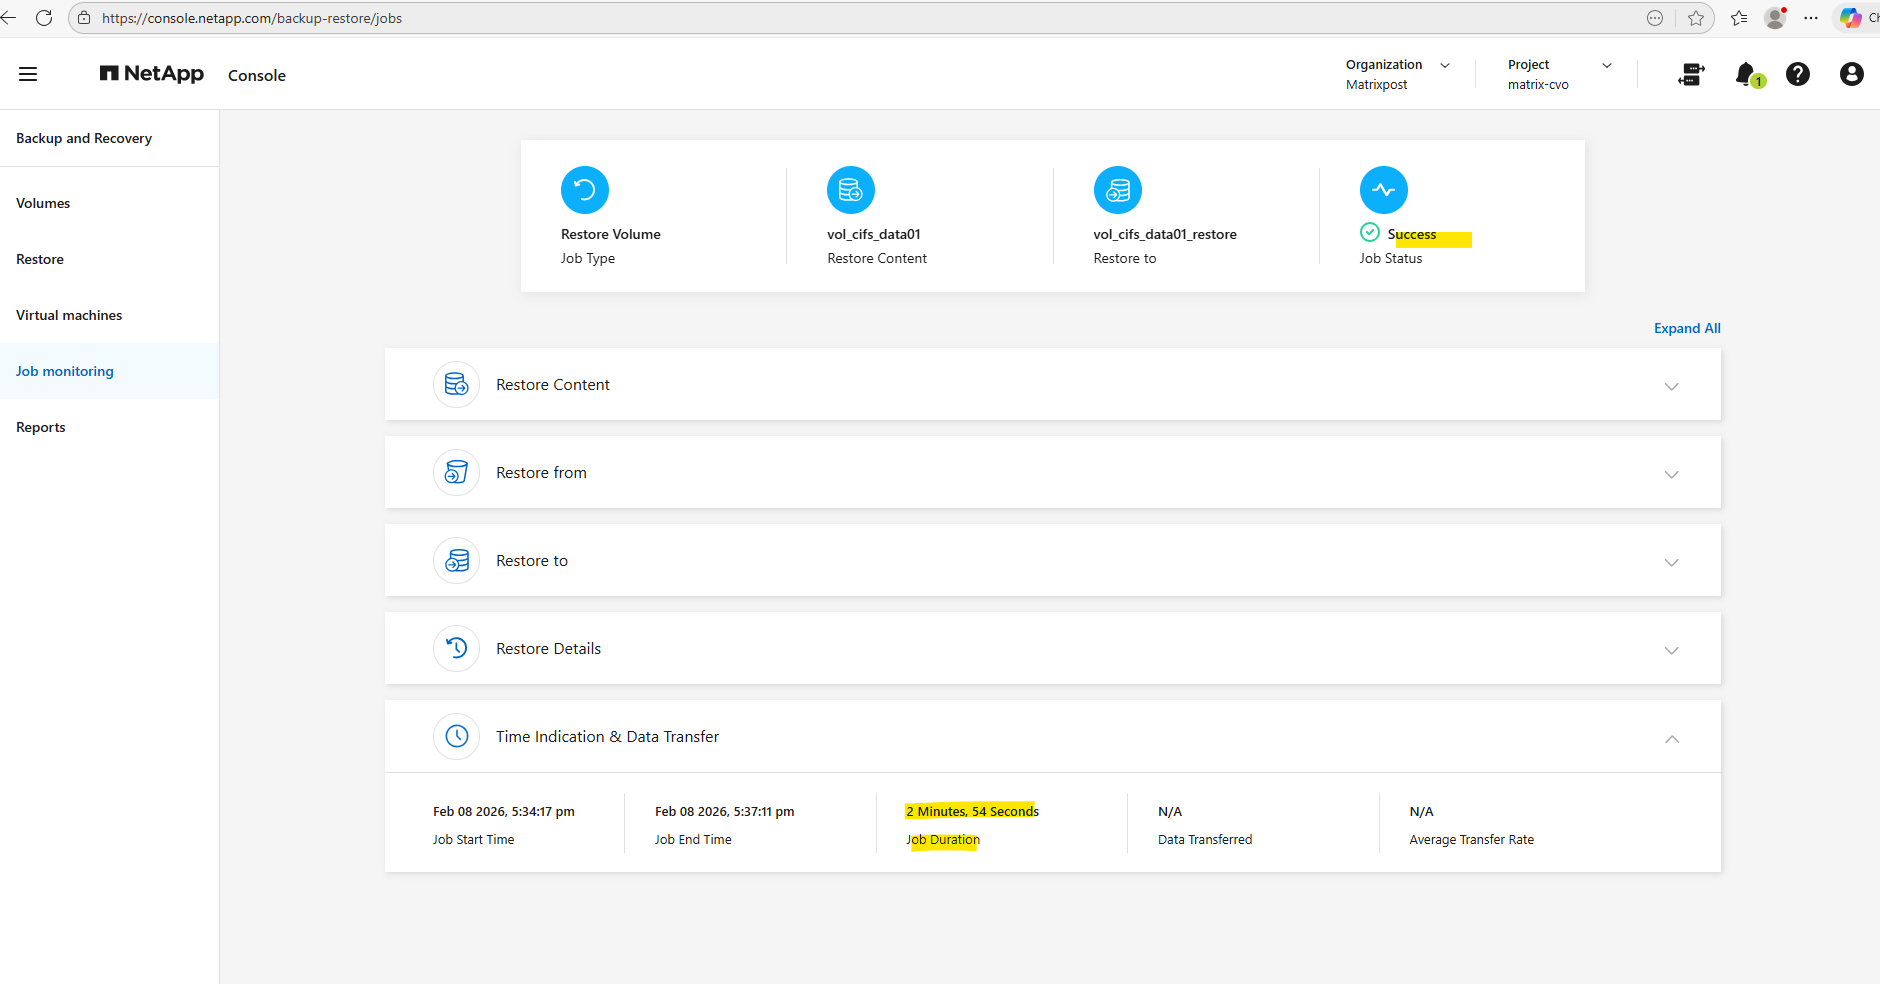Expand the Restore to section
The image size is (1880, 984).
(x=1671, y=562)
